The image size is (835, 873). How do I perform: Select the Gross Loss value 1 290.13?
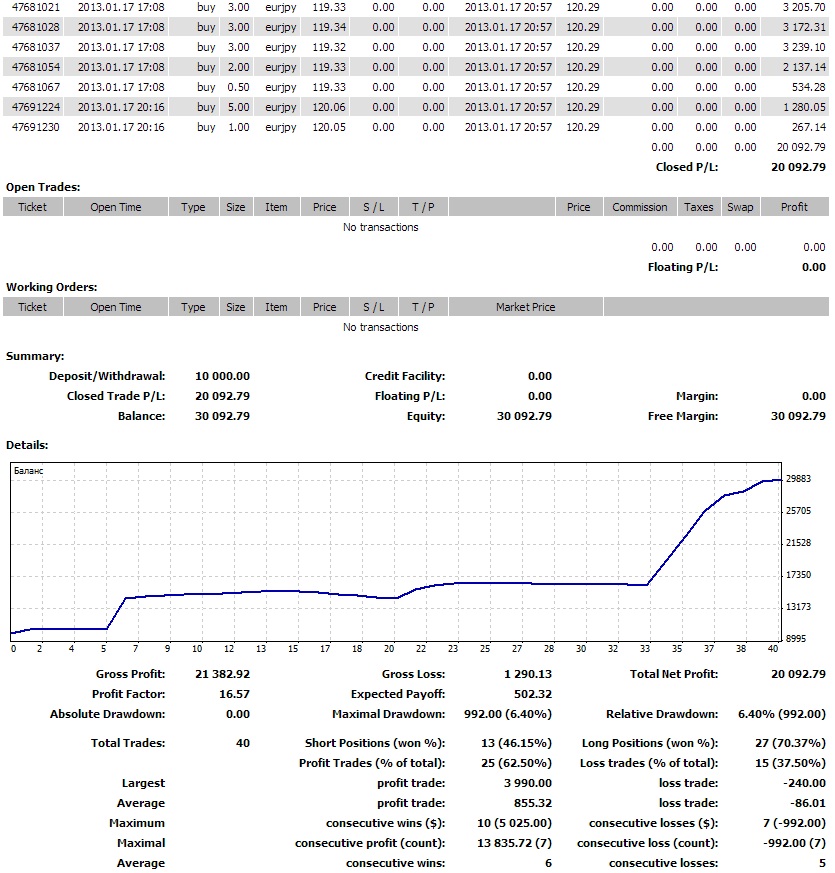point(528,674)
